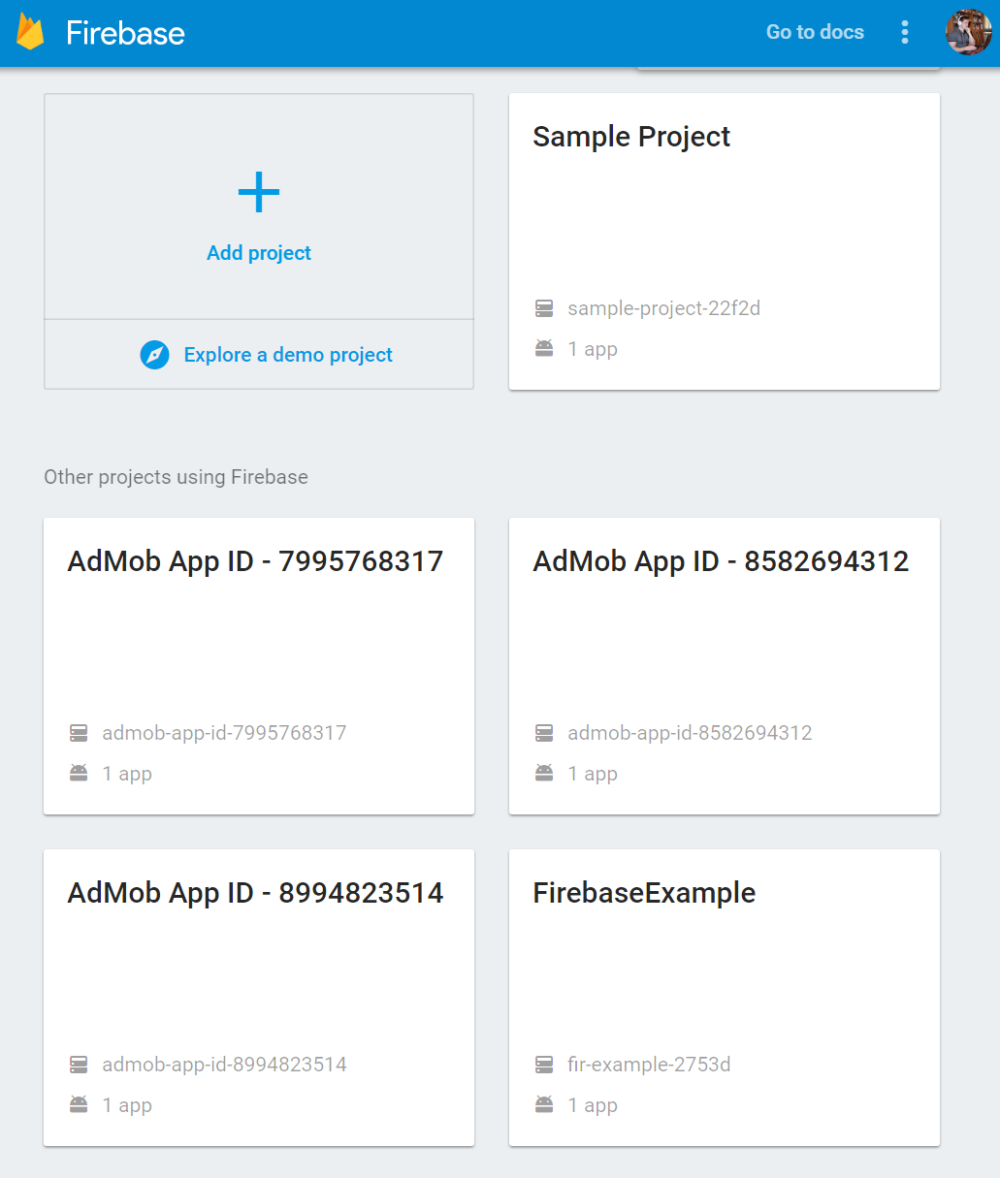This screenshot has width=1000, height=1178.
Task: Click the 1 app label on AdMob App ID 8994823514
Action: pyautogui.click(x=127, y=1105)
